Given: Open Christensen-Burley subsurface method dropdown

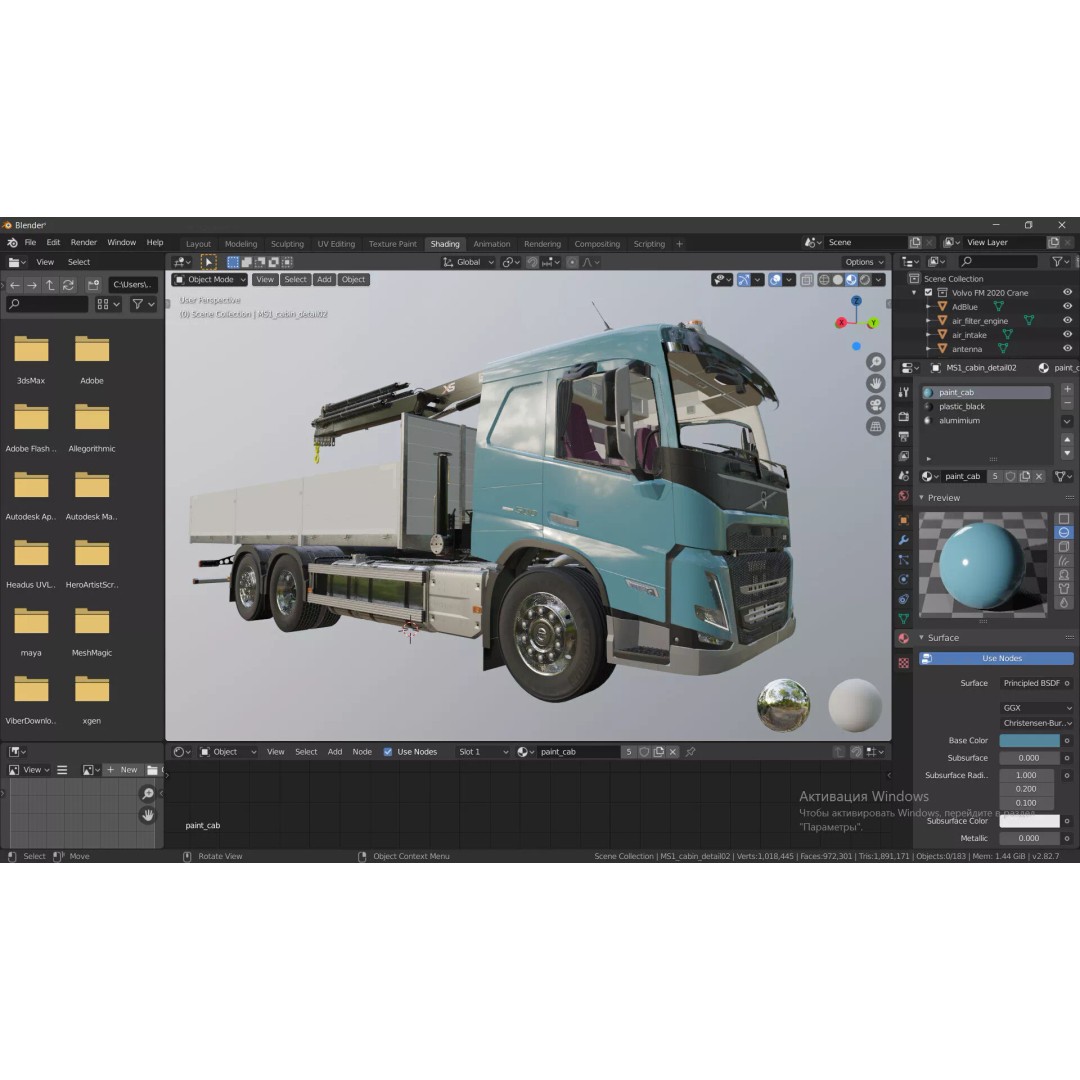Looking at the screenshot, I should (x=1037, y=723).
